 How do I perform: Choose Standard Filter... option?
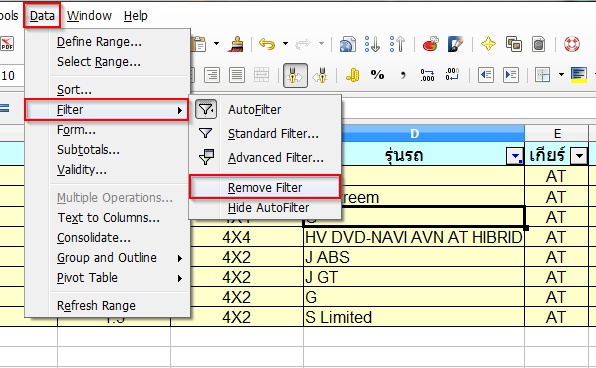coord(265,134)
